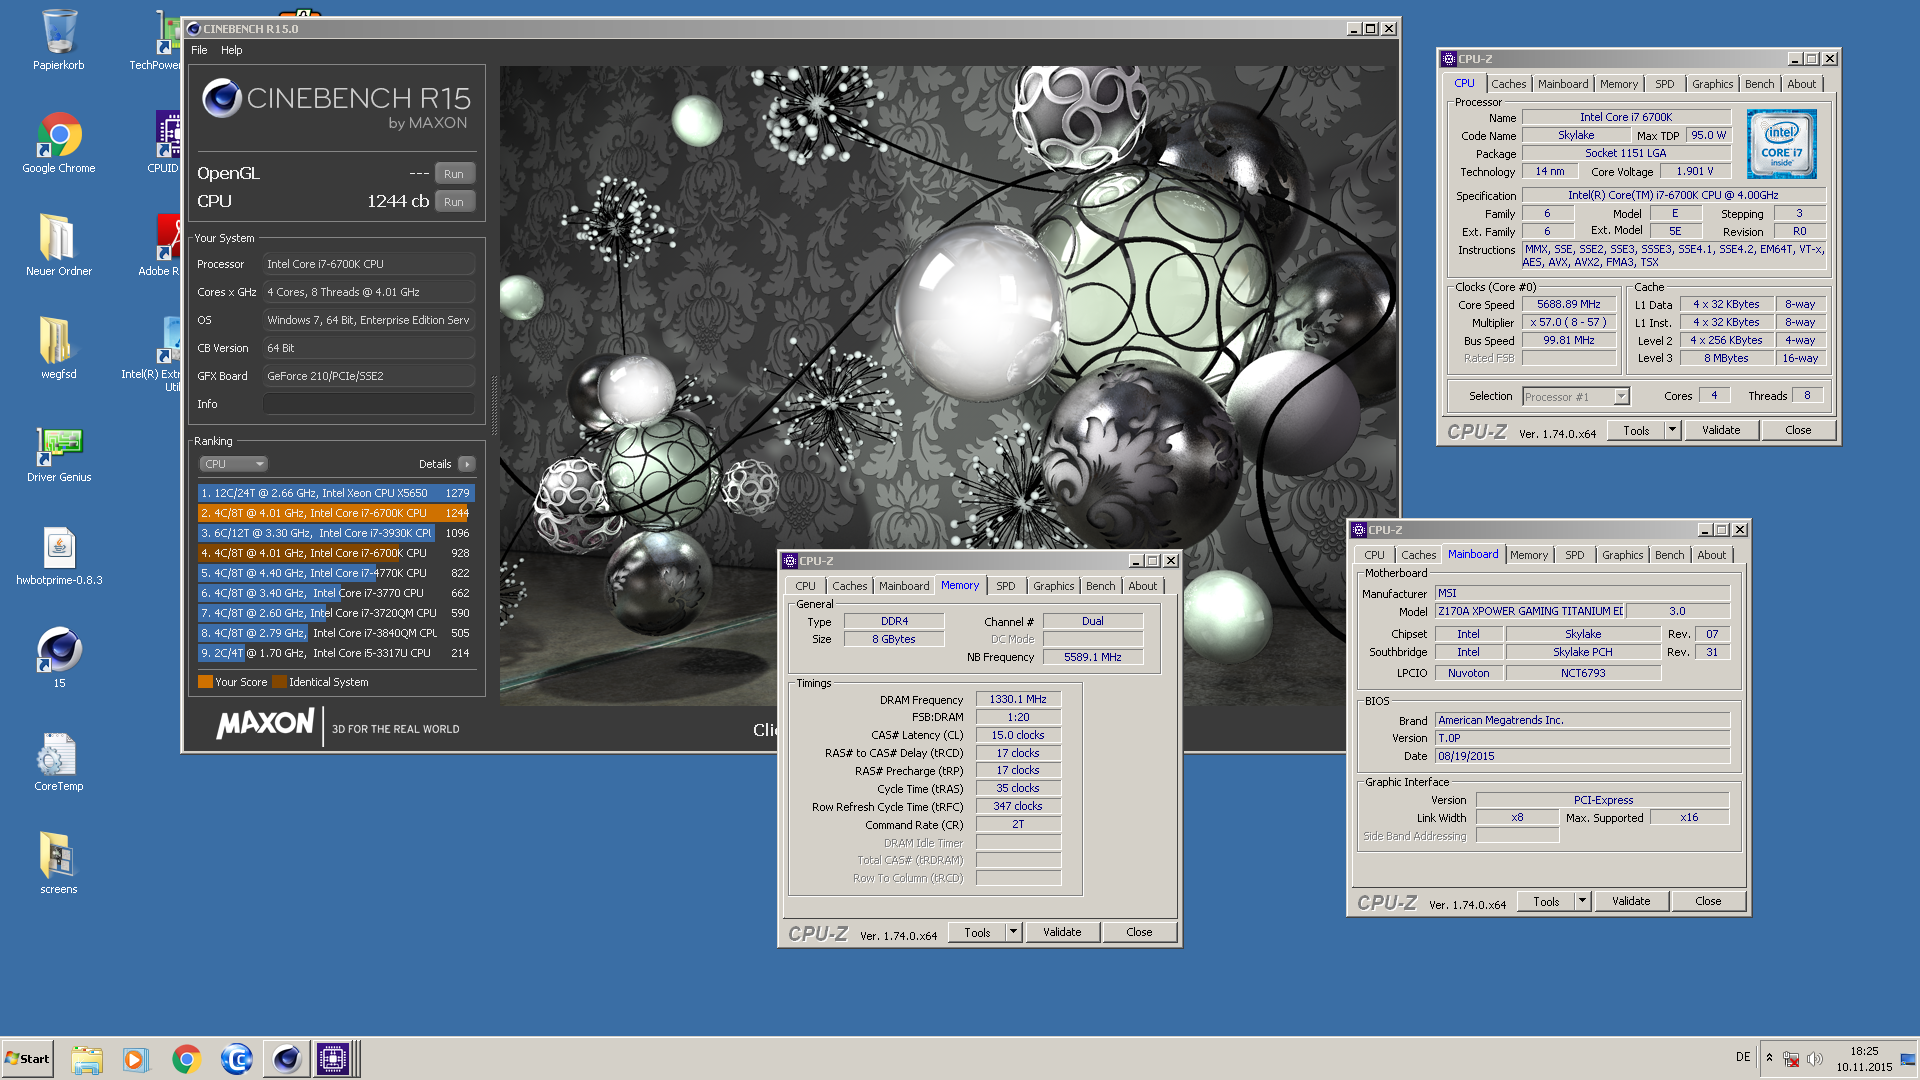Select Graphics tab in Mainboard CPU-Z window

(x=1622, y=555)
